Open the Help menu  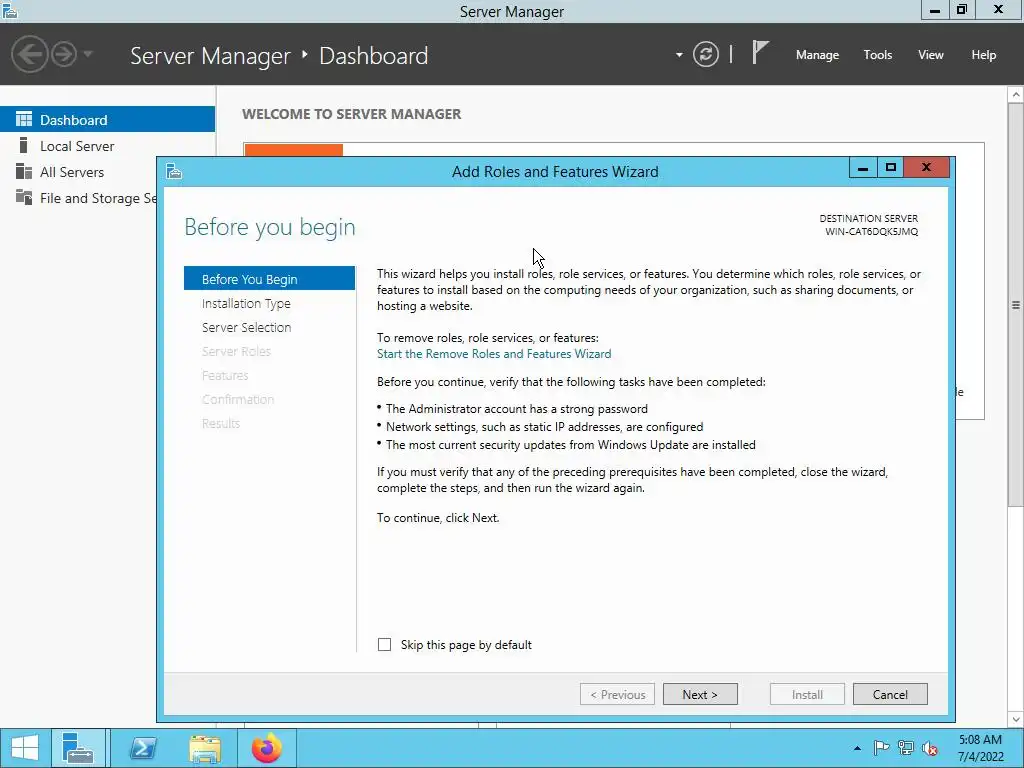click(x=983, y=55)
